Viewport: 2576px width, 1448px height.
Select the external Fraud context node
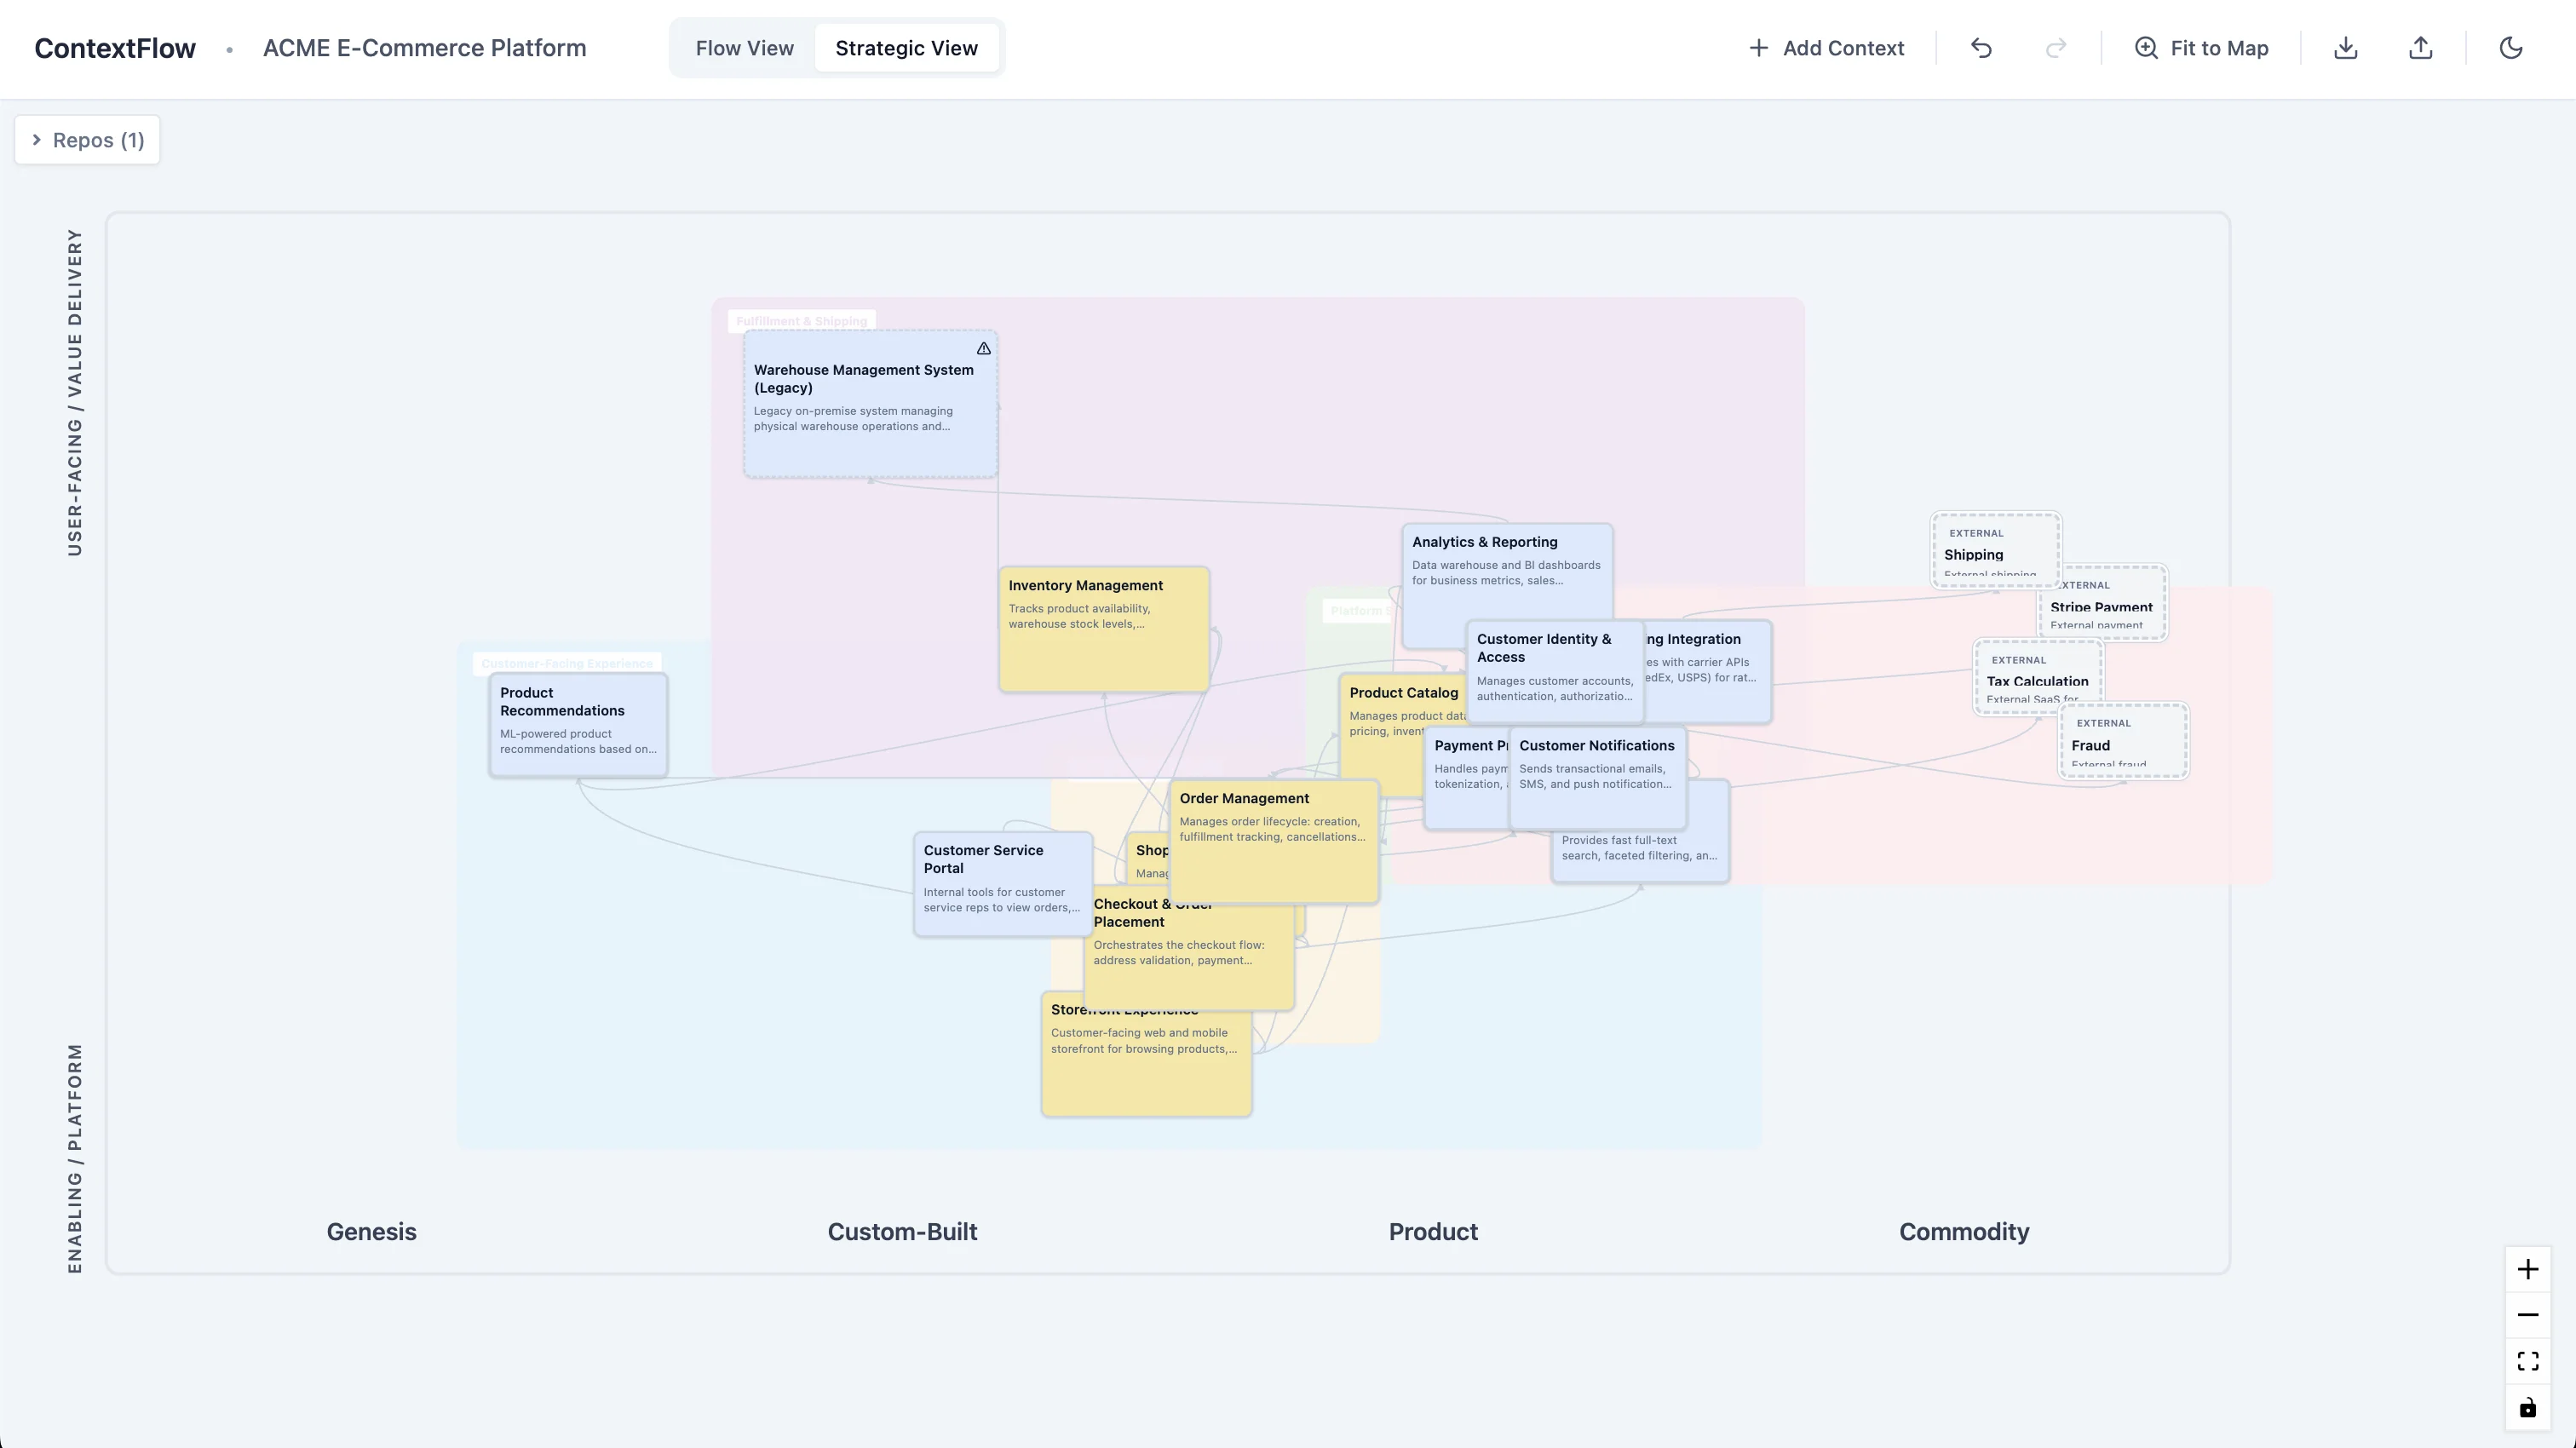pos(2122,742)
